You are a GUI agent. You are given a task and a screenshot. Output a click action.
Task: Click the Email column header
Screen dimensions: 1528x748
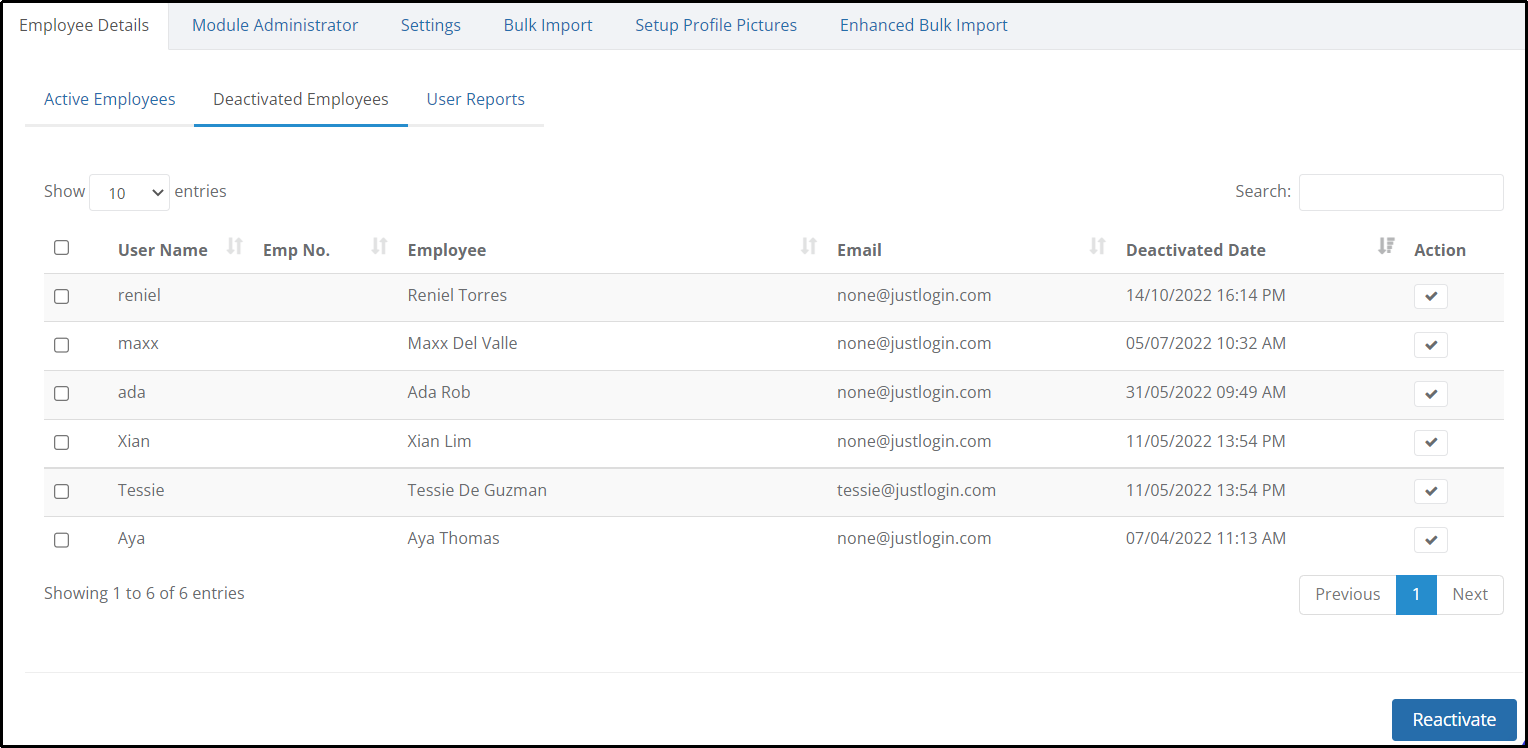[859, 250]
